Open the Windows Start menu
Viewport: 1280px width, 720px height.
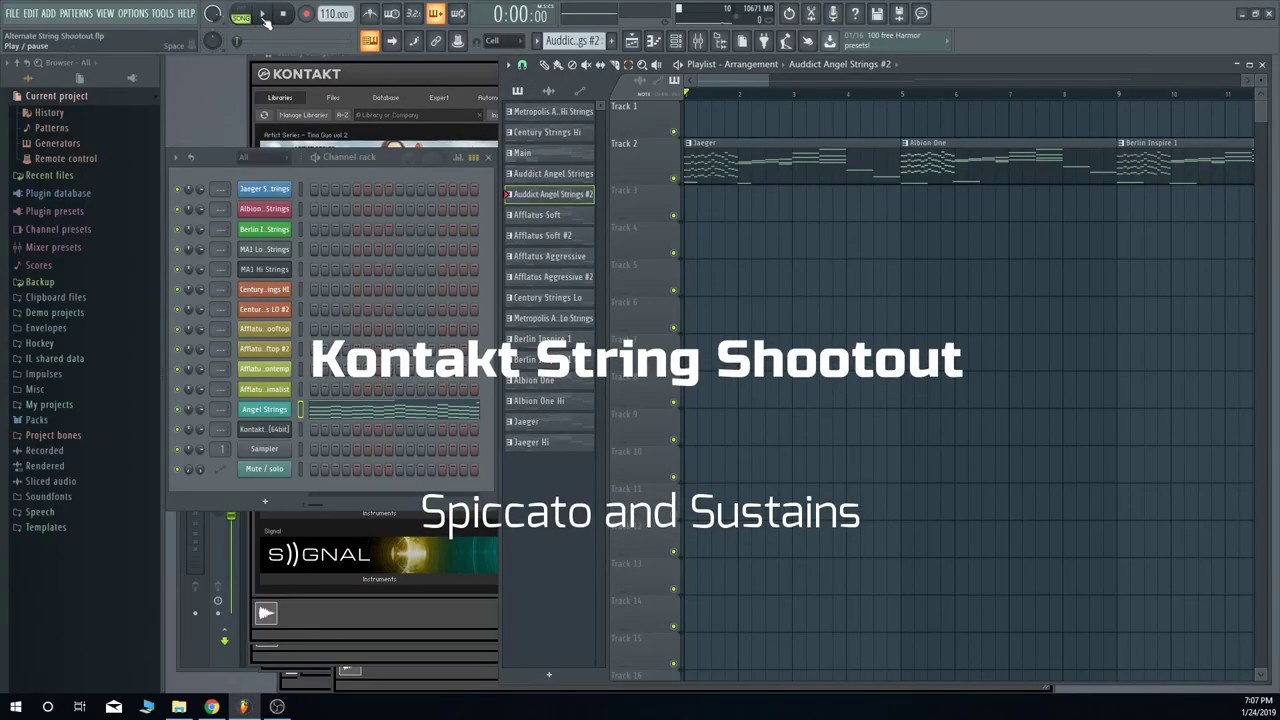click(15, 707)
